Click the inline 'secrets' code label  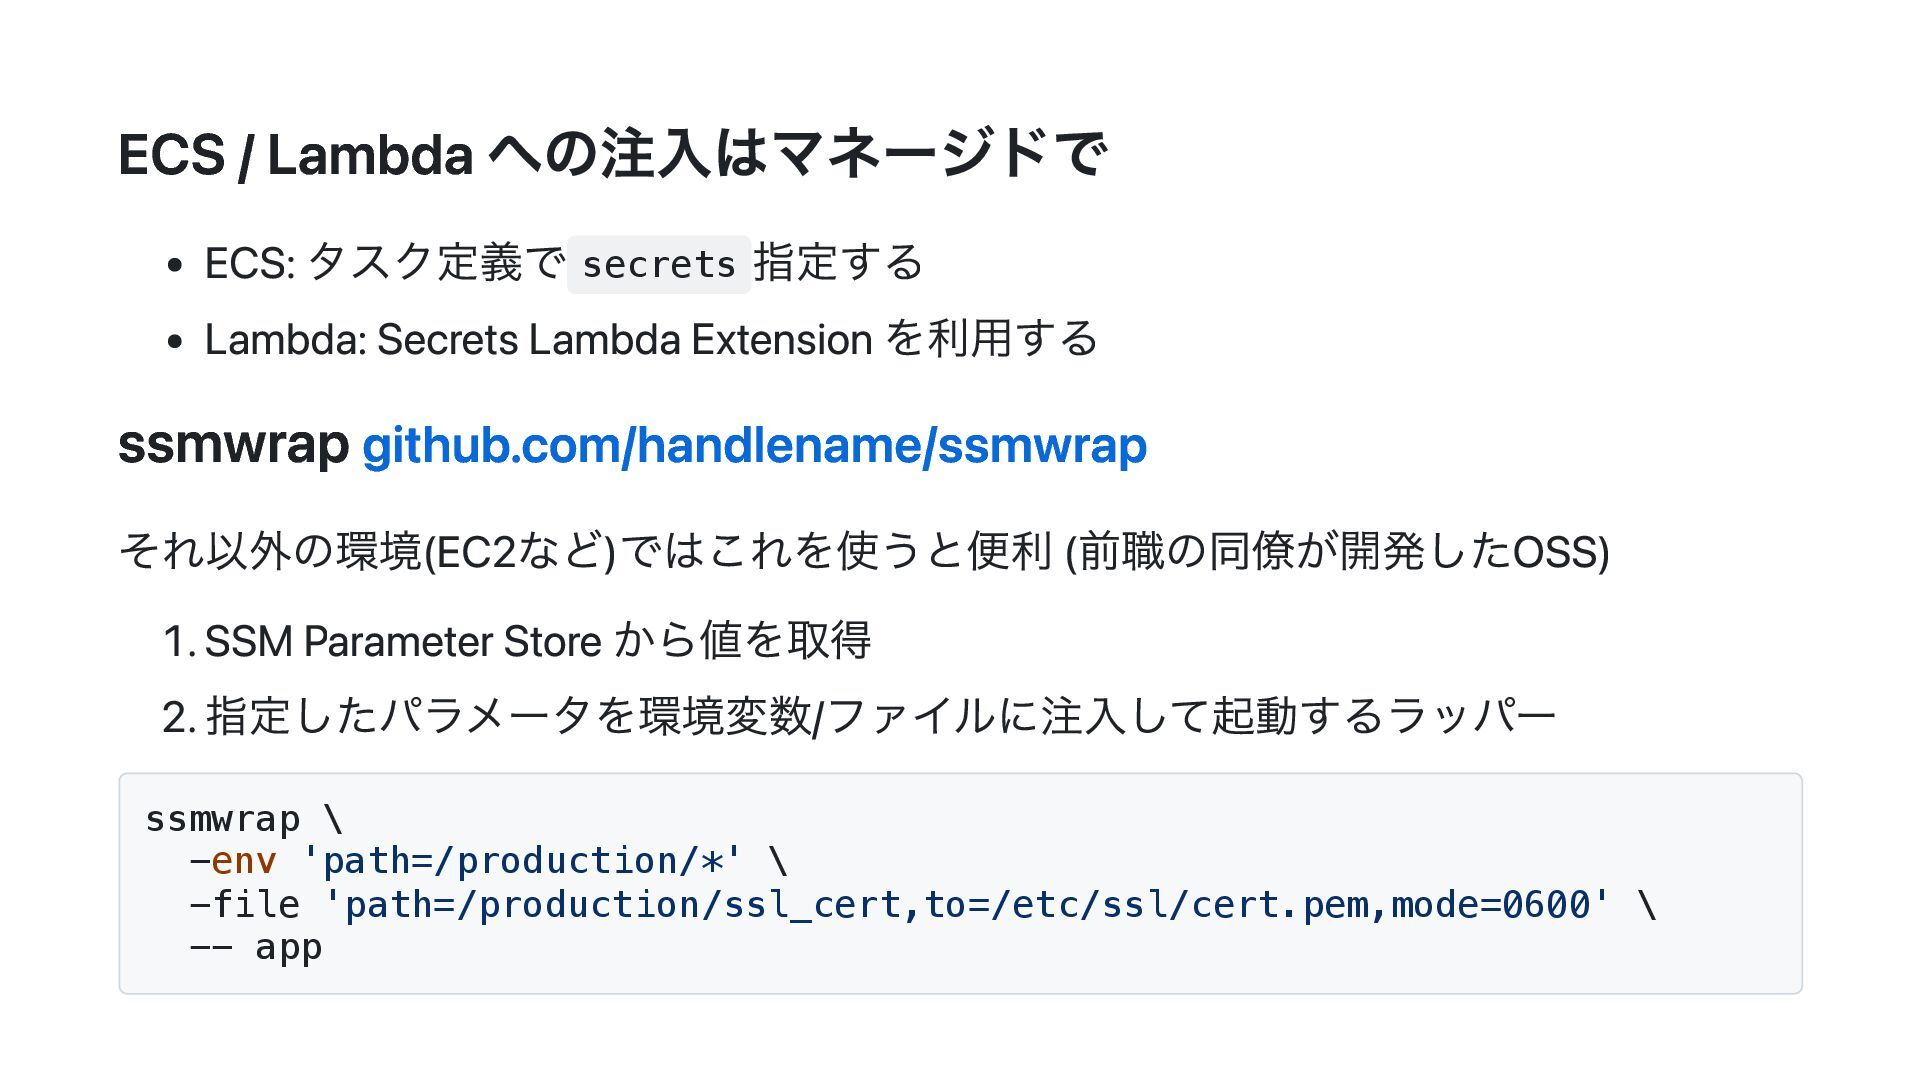(x=659, y=265)
